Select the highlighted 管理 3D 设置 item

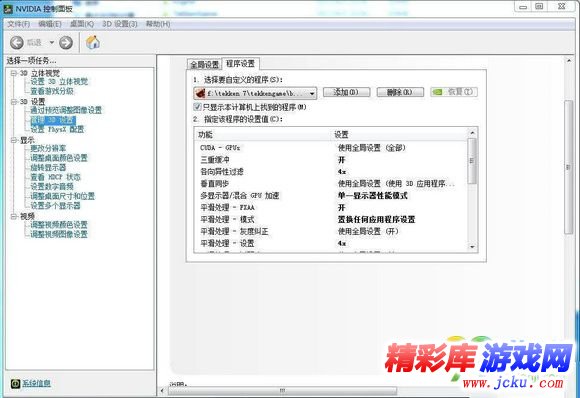tap(53, 120)
